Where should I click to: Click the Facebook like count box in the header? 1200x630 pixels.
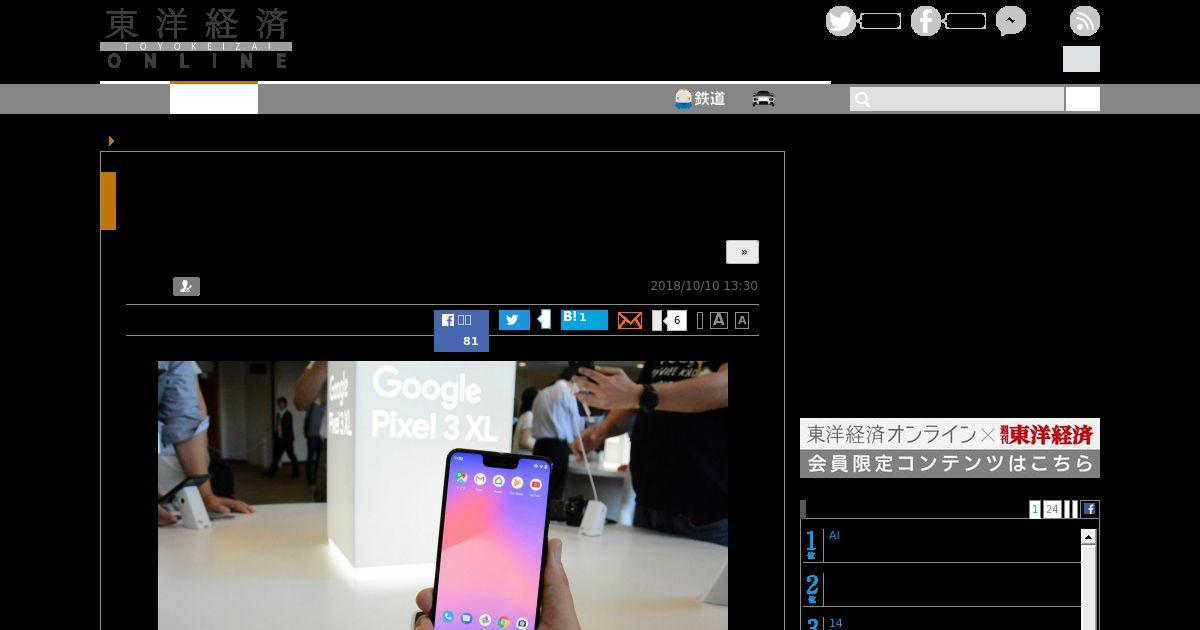point(966,21)
